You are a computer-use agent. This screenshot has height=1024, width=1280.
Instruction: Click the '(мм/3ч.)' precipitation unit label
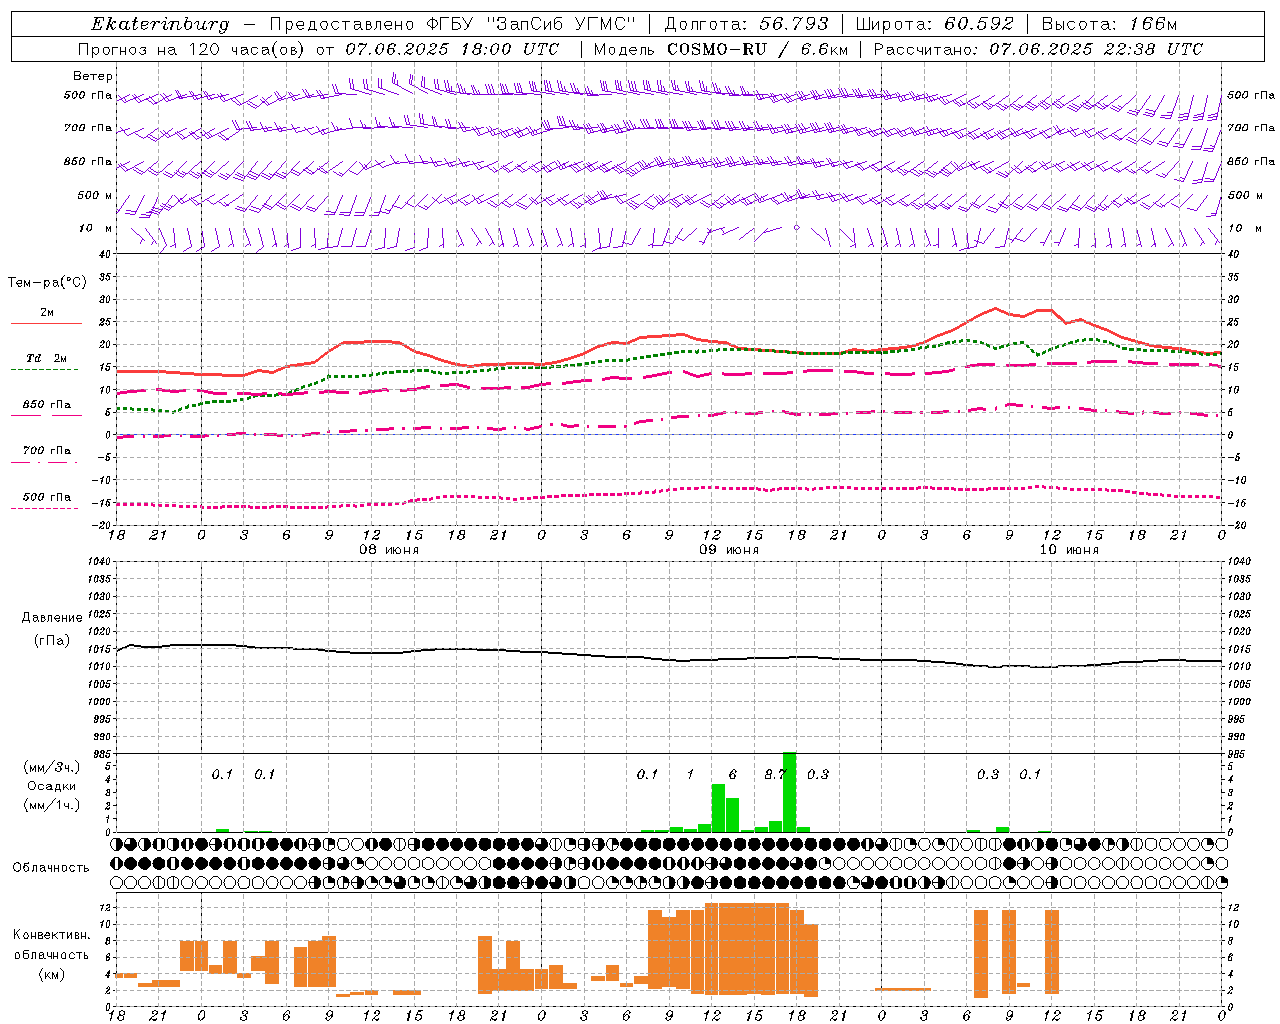click(52, 767)
